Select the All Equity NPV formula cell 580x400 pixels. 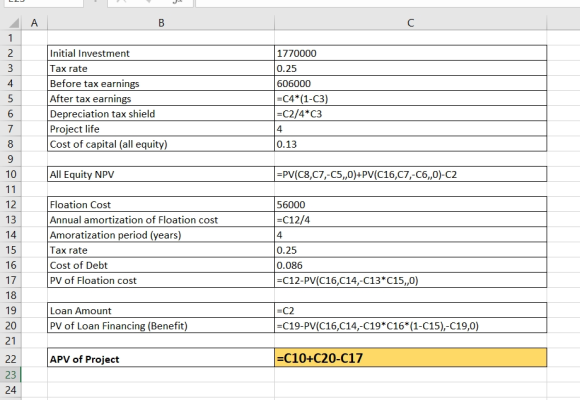pos(410,174)
